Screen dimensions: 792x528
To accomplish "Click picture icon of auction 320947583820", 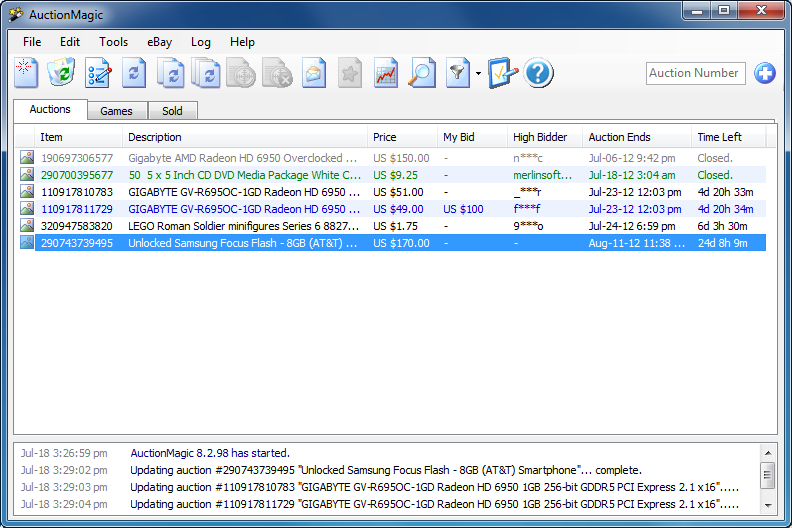I will (x=27, y=225).
